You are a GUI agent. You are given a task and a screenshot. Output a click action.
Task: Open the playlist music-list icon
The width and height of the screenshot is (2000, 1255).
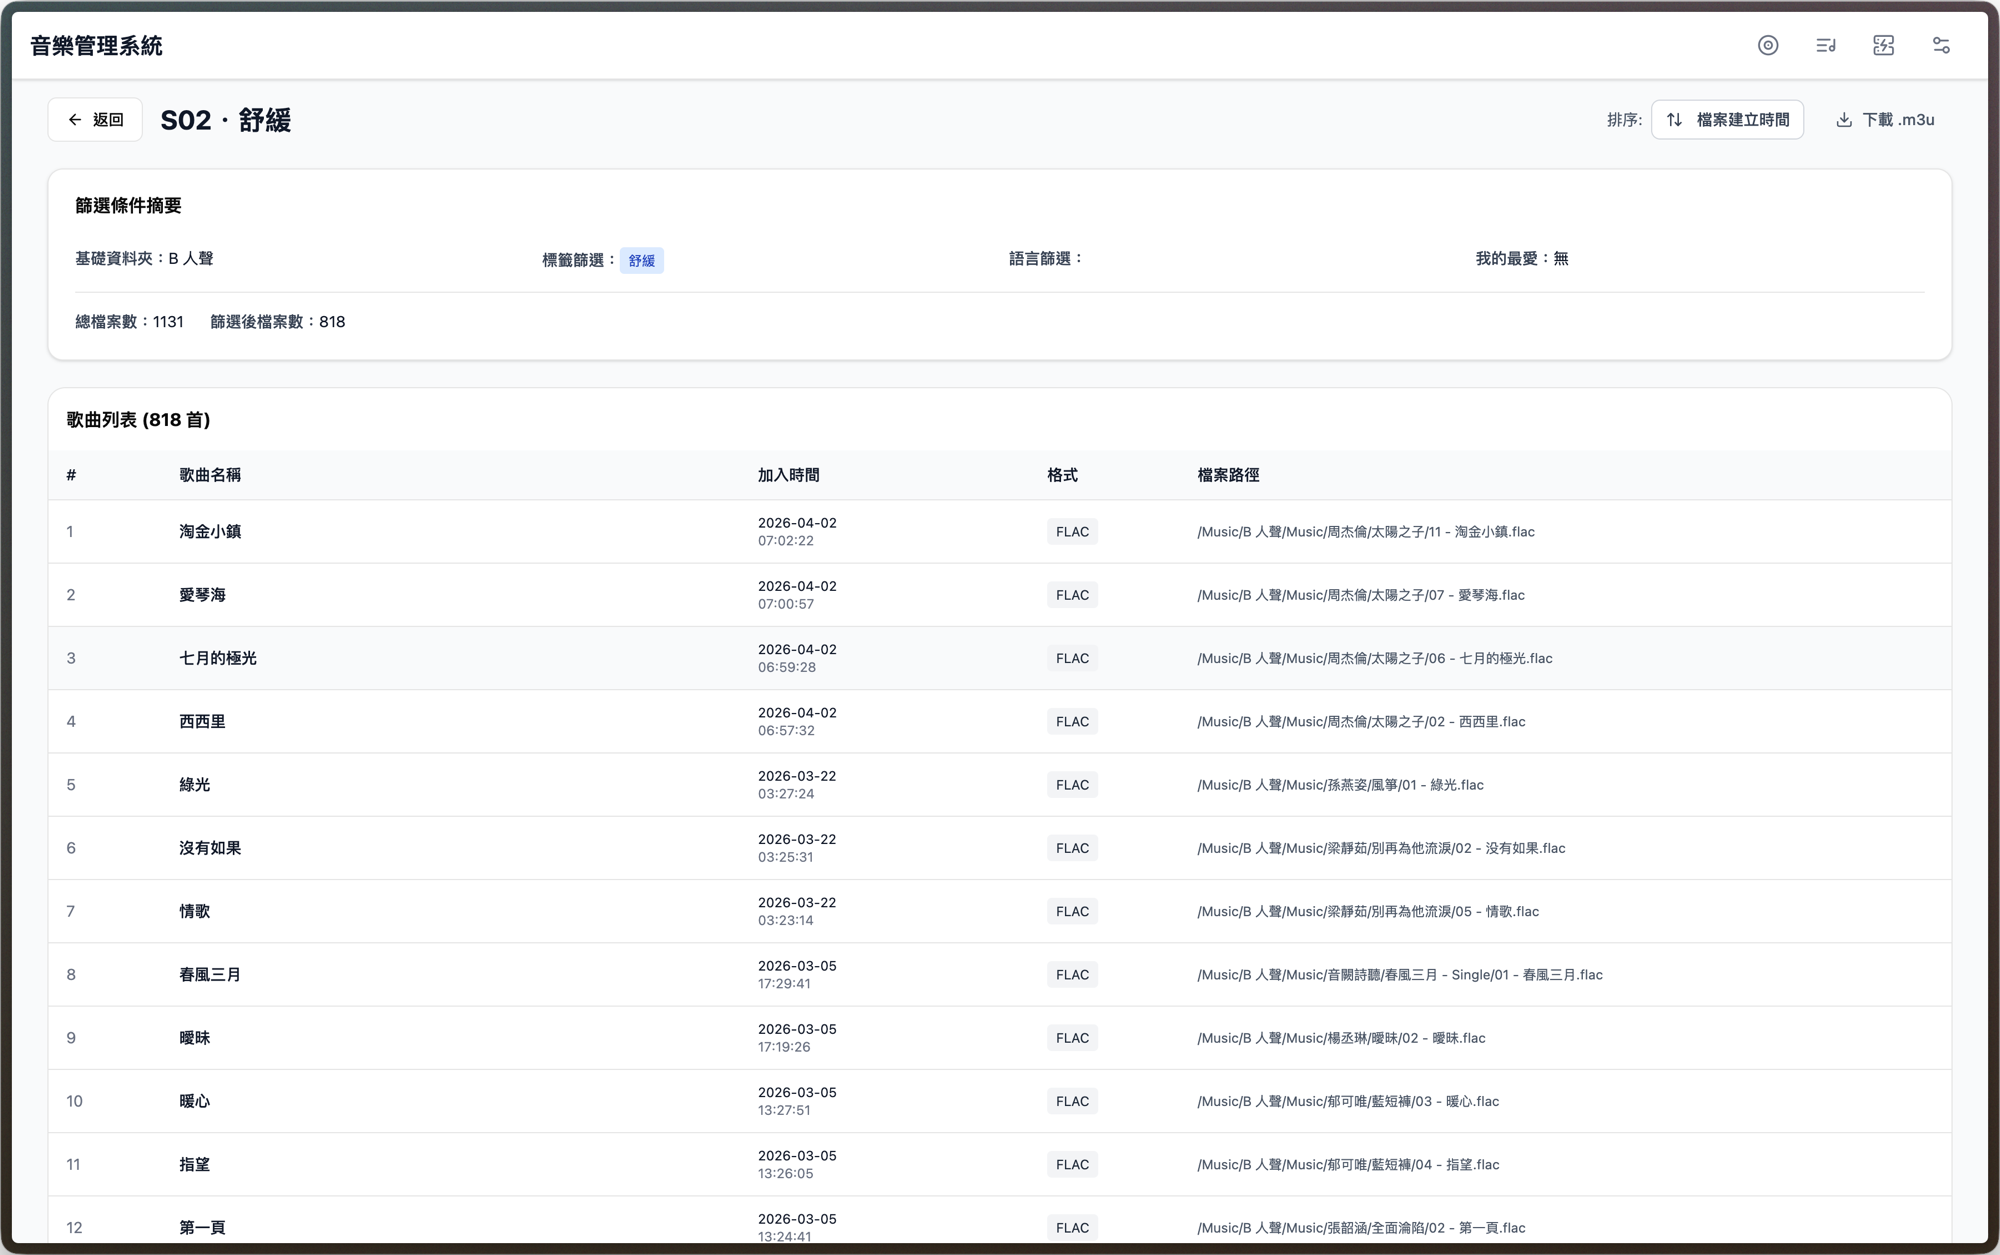[x=1826, y=45]
